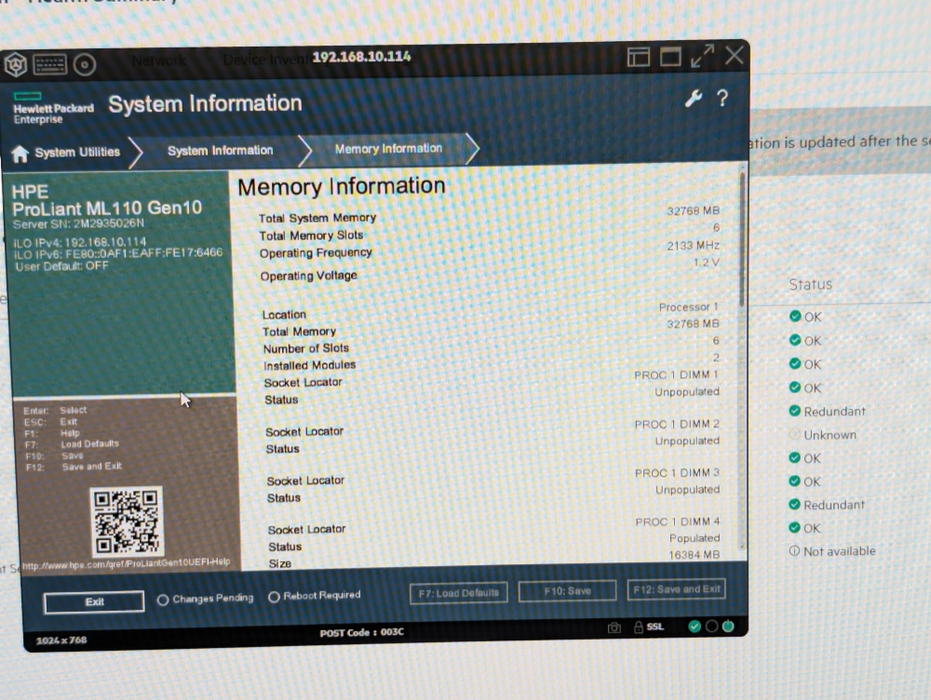Click the Exit button
931x700 pixels.
(94, 601)
